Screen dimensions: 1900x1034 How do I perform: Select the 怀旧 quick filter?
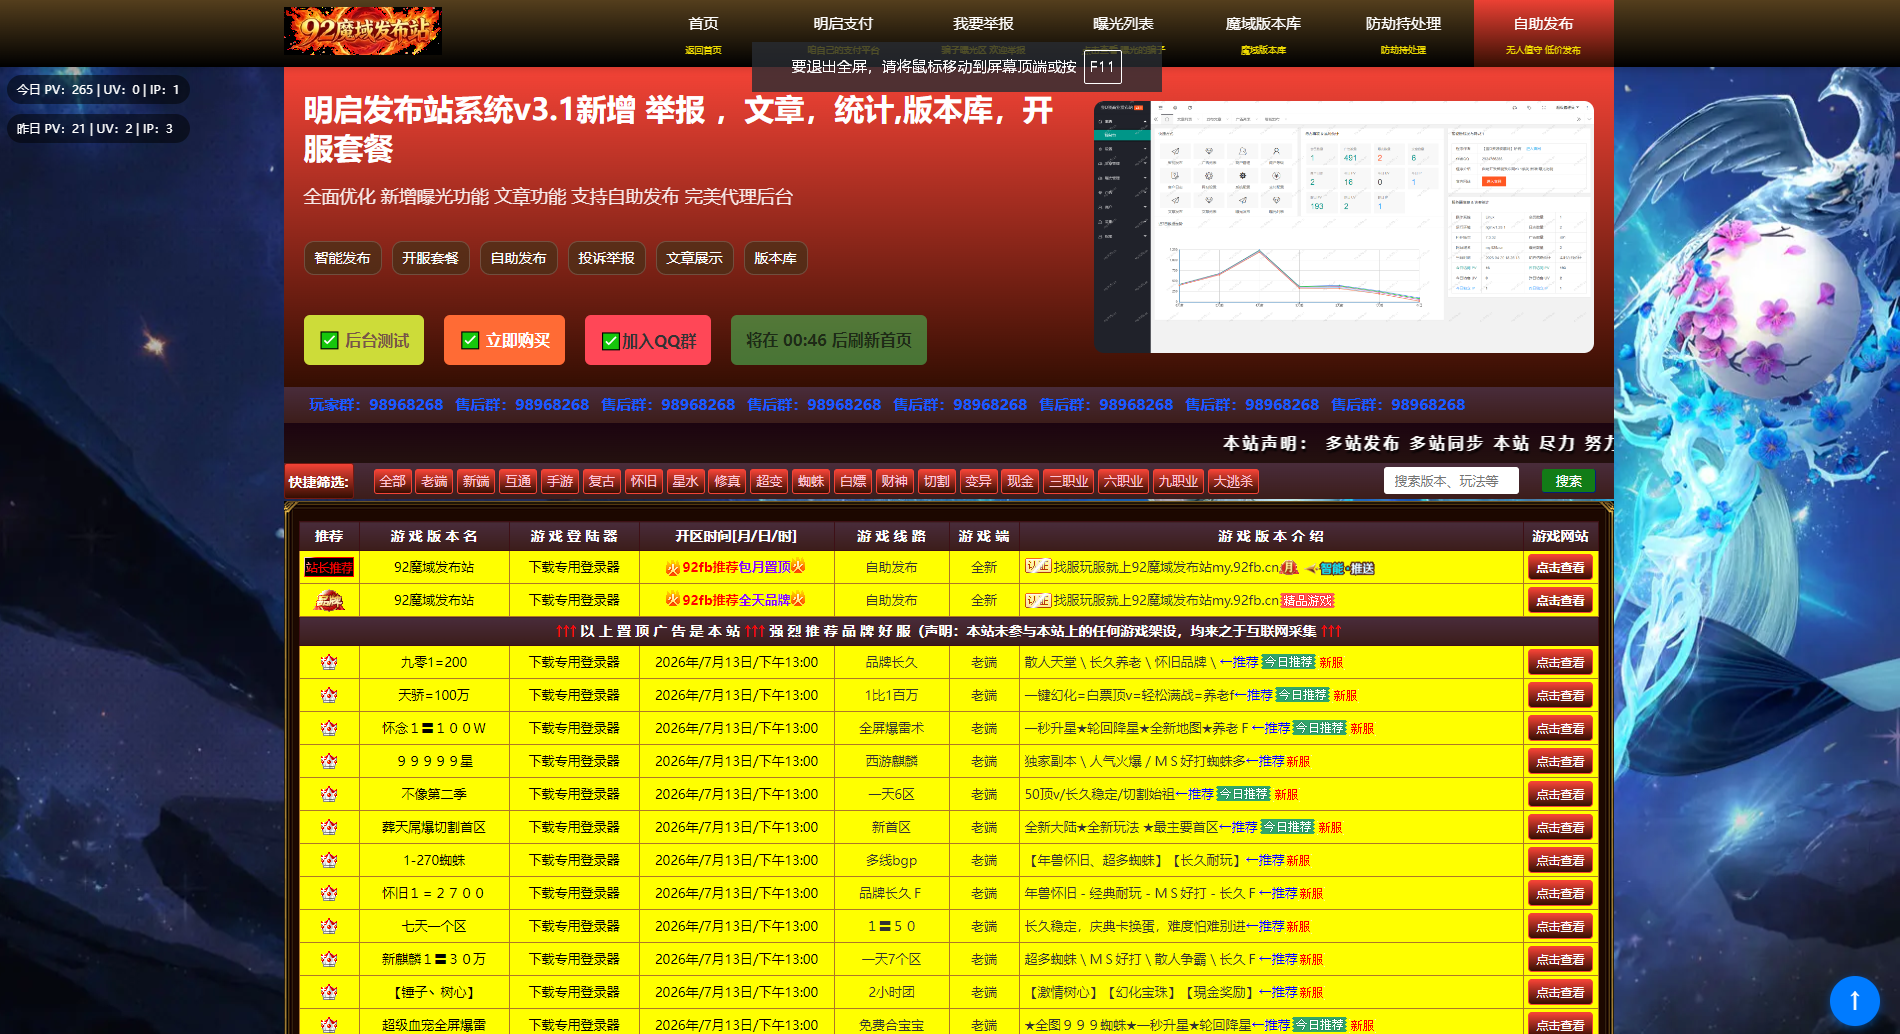click(644, 481)
